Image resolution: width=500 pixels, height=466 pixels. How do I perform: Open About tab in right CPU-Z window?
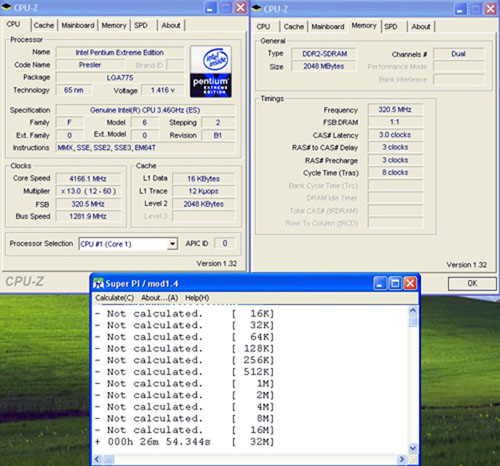tap(421, 27)
